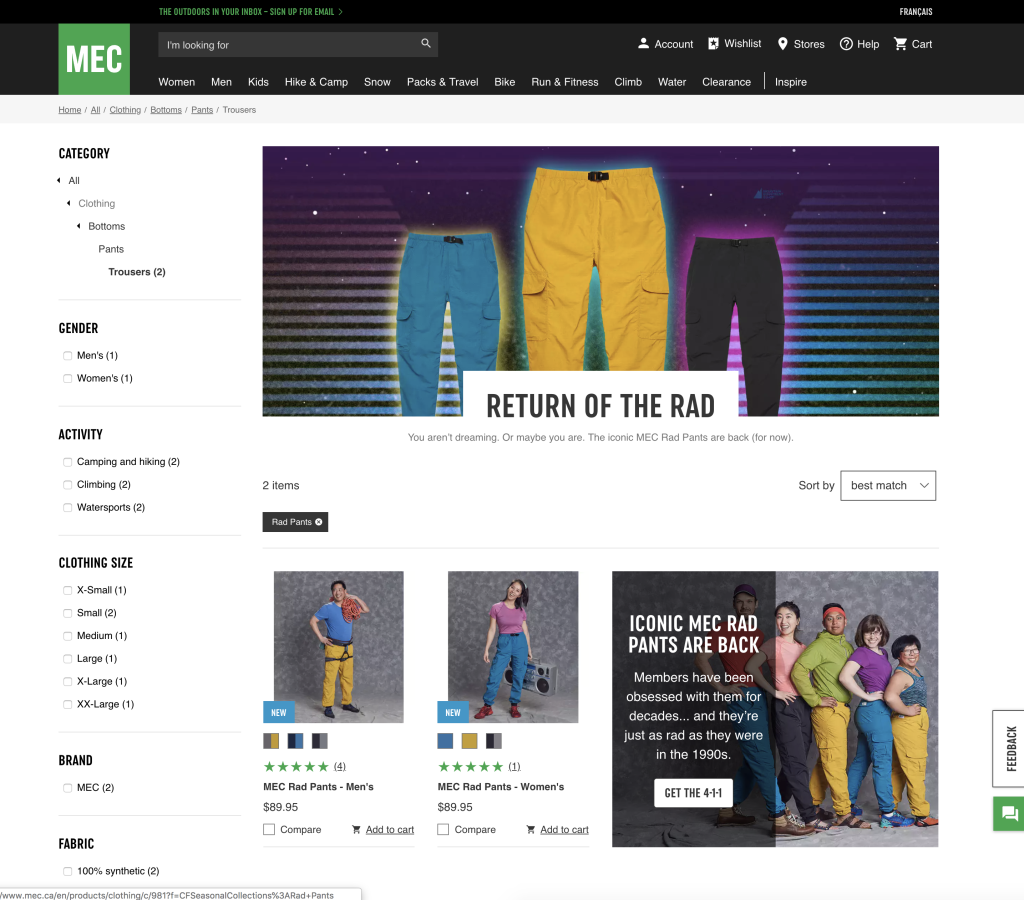Image resolution: width=1024 pixels, height=900 pixels.
Task: Open Wishlist star icon
Action: 714,43
